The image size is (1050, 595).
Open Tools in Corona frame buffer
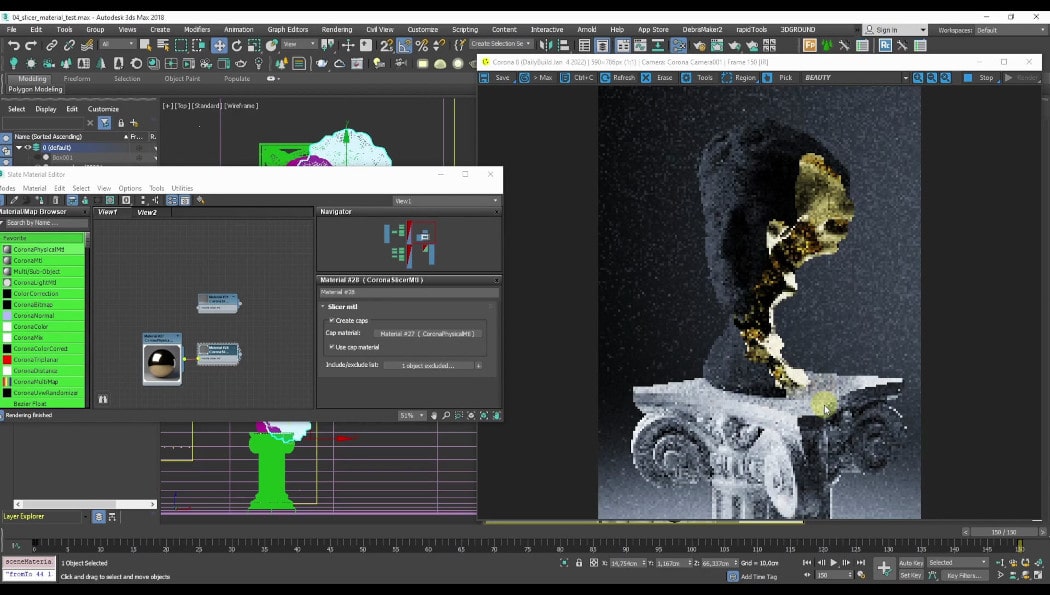[x=698, y=78]
